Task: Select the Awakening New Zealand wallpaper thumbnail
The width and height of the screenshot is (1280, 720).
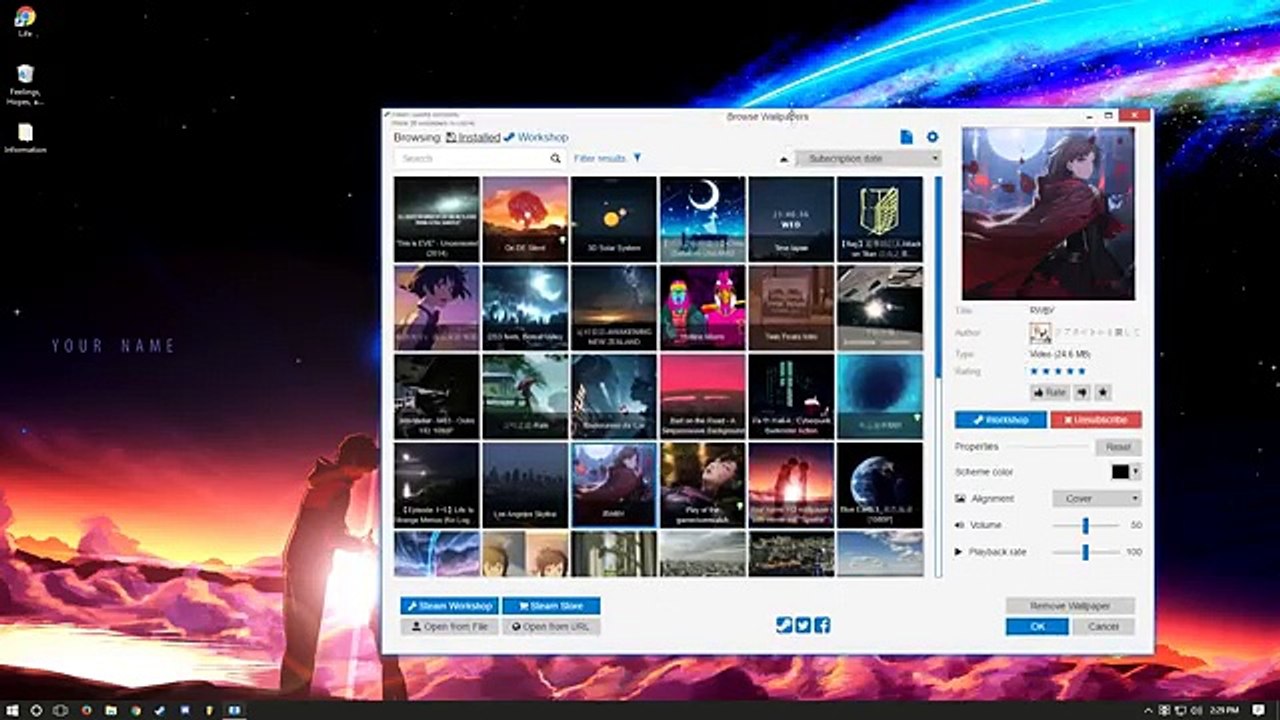Action: 614,308
